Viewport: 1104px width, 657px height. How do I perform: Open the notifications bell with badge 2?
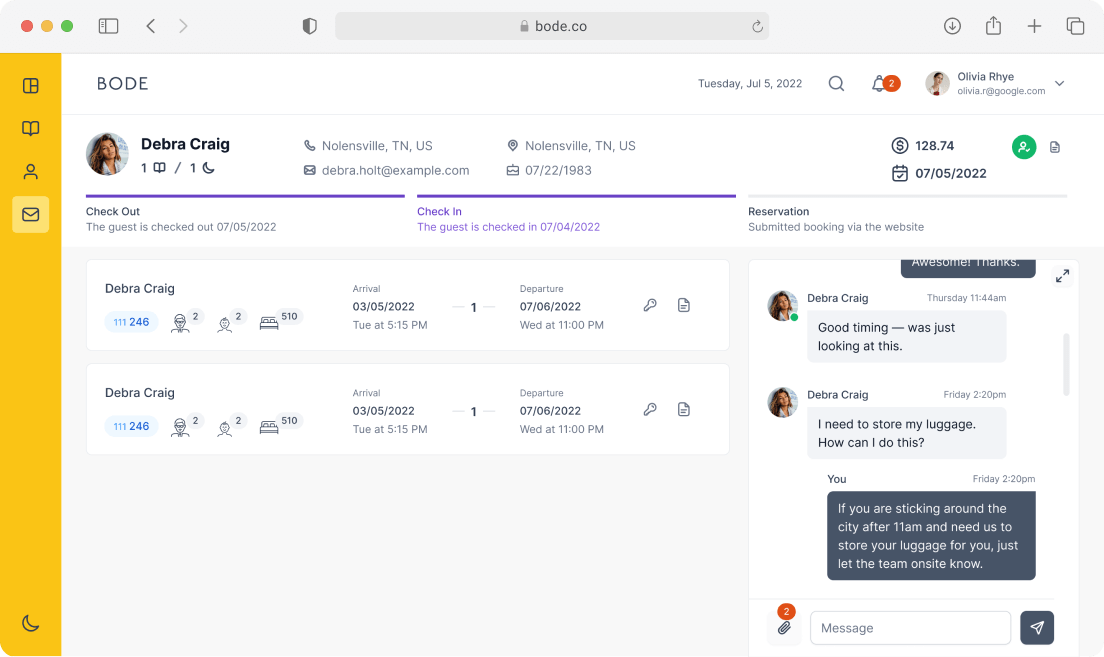885,84
